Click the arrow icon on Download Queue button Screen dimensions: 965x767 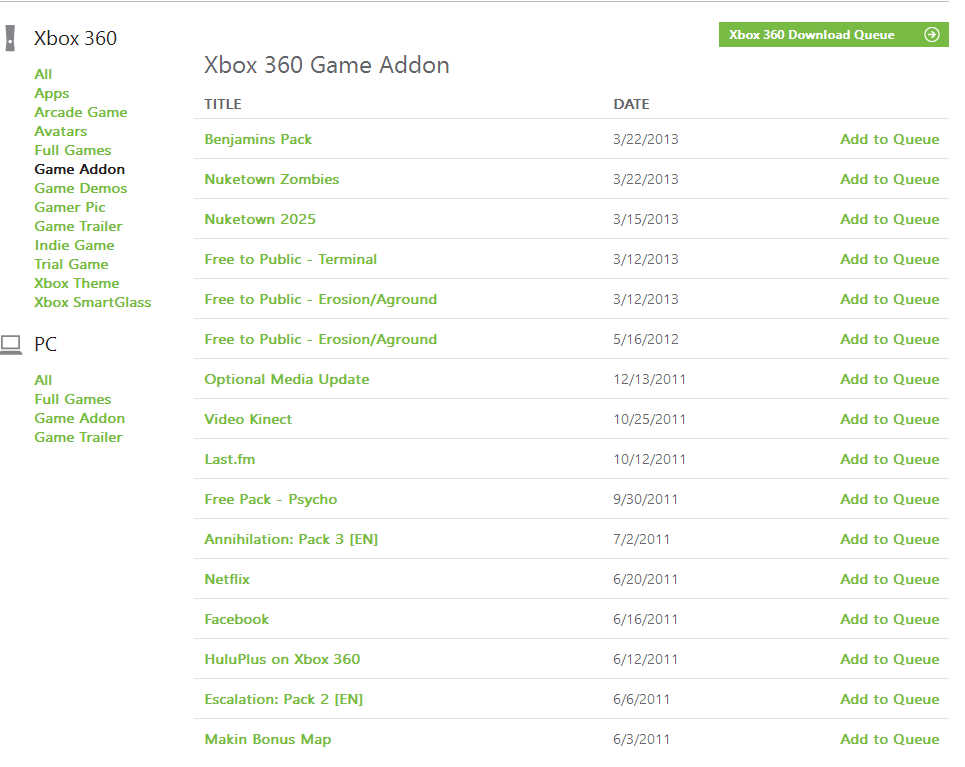click(x=932, y=34)
